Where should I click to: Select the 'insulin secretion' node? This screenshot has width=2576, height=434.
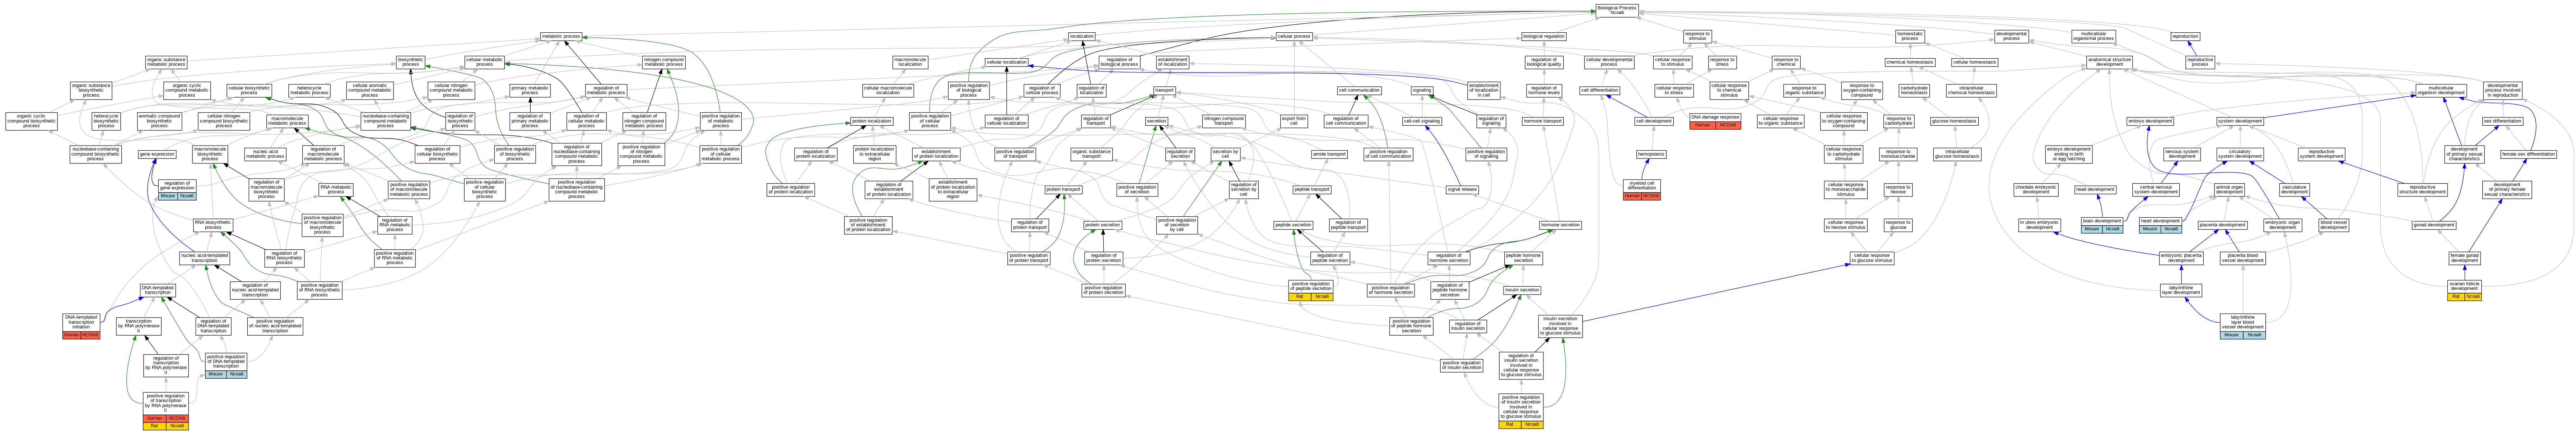pos(1522,290)
